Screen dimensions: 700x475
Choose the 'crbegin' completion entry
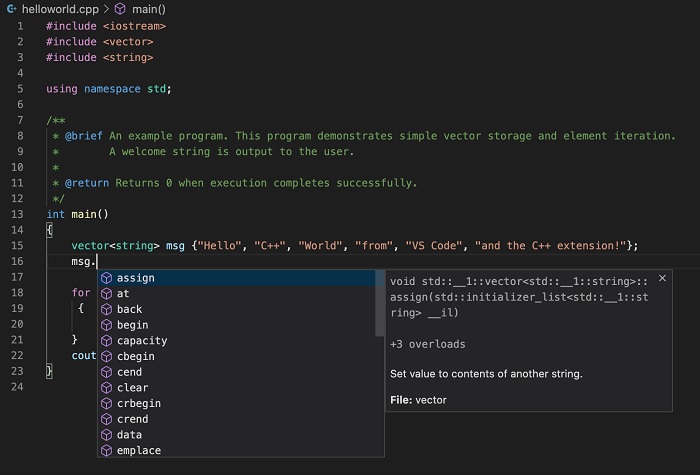pyautogui.click(x=139, y=404)
